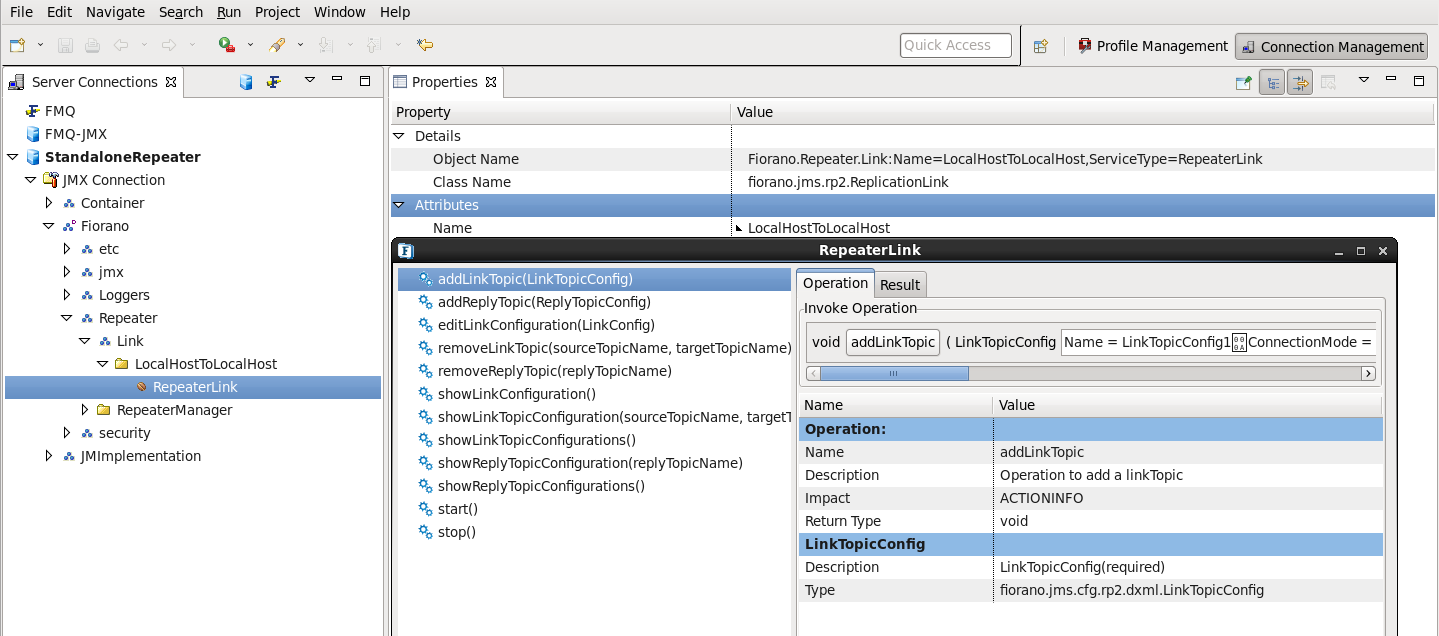Click the Print toolbar icon
The height and width of the screenshot is (636, 1439).
click(92, 45)
